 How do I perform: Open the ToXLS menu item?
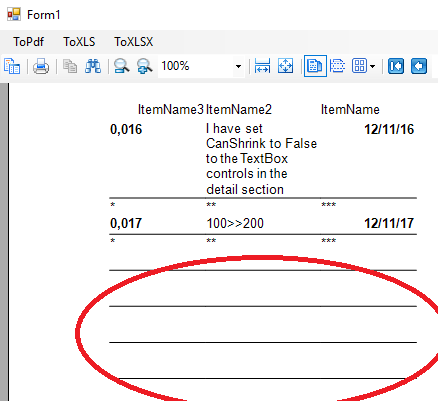click(79, 42)
